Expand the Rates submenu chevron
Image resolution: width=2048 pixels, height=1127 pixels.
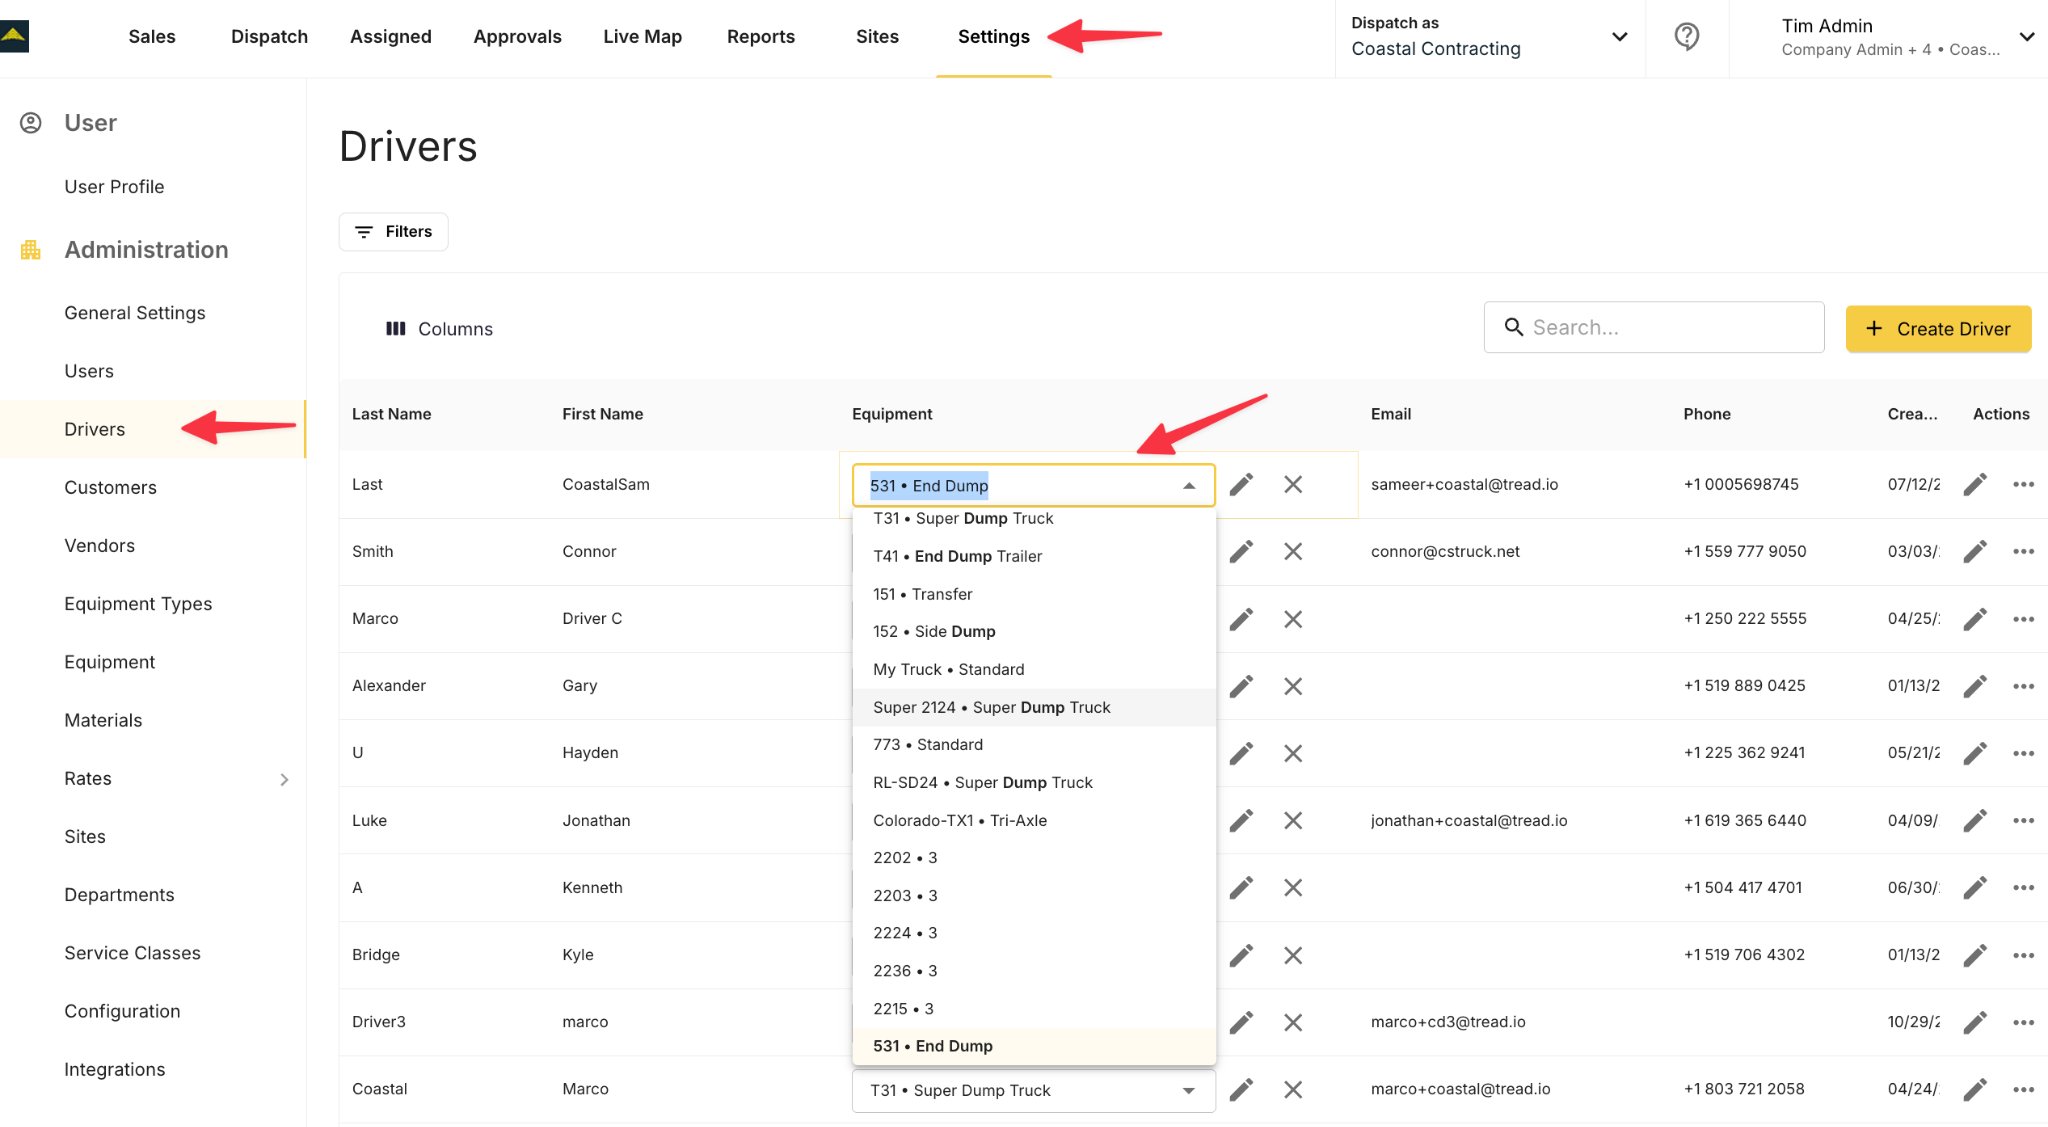tap(284, 779)
